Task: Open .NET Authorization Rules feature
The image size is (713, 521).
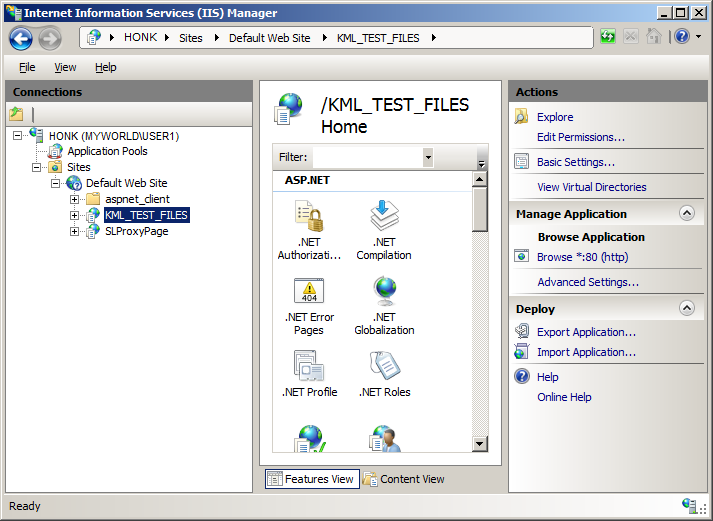Action: (x=309, y=230)
